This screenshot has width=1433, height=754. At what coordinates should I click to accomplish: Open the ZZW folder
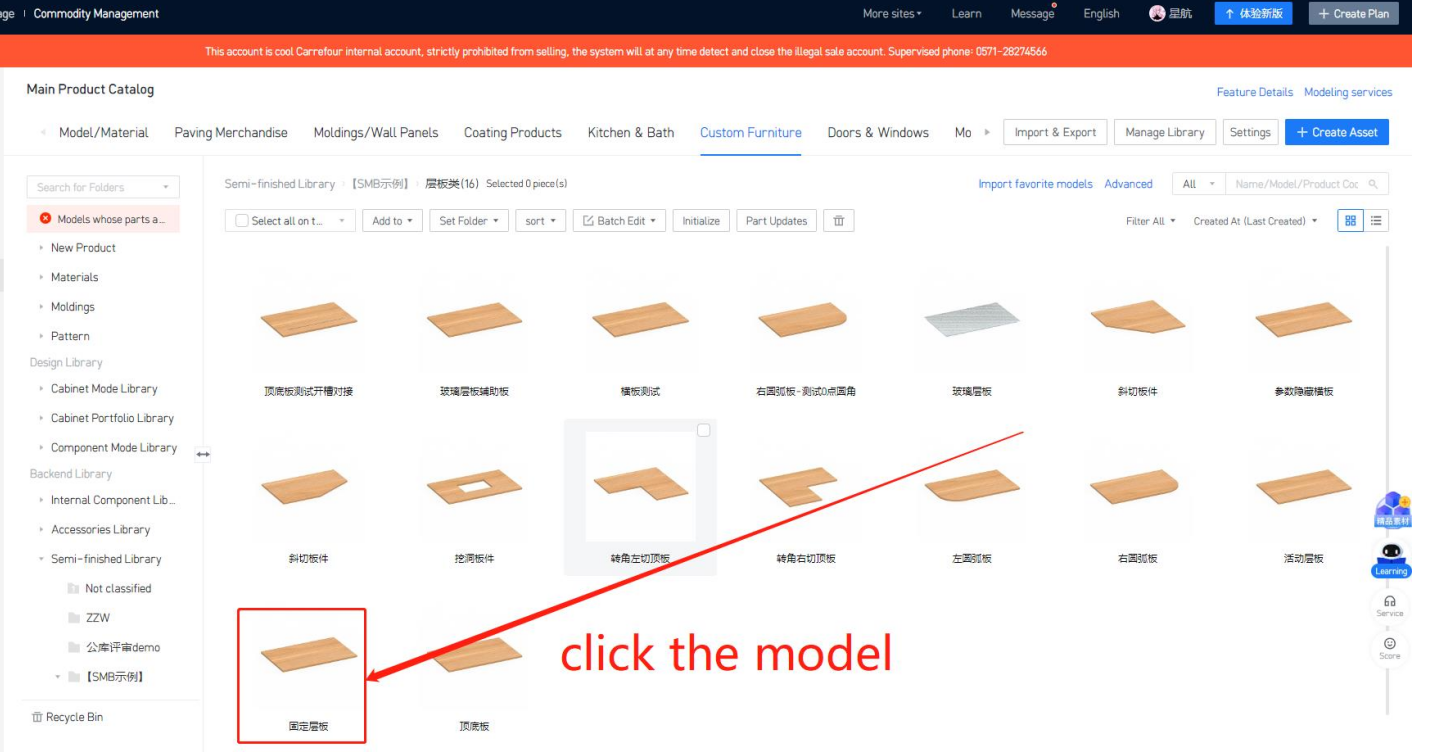(x=89, y=618)
